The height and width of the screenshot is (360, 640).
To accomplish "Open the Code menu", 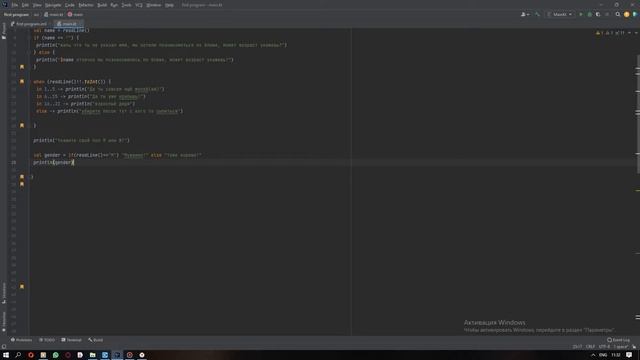I will click(70, 5).
